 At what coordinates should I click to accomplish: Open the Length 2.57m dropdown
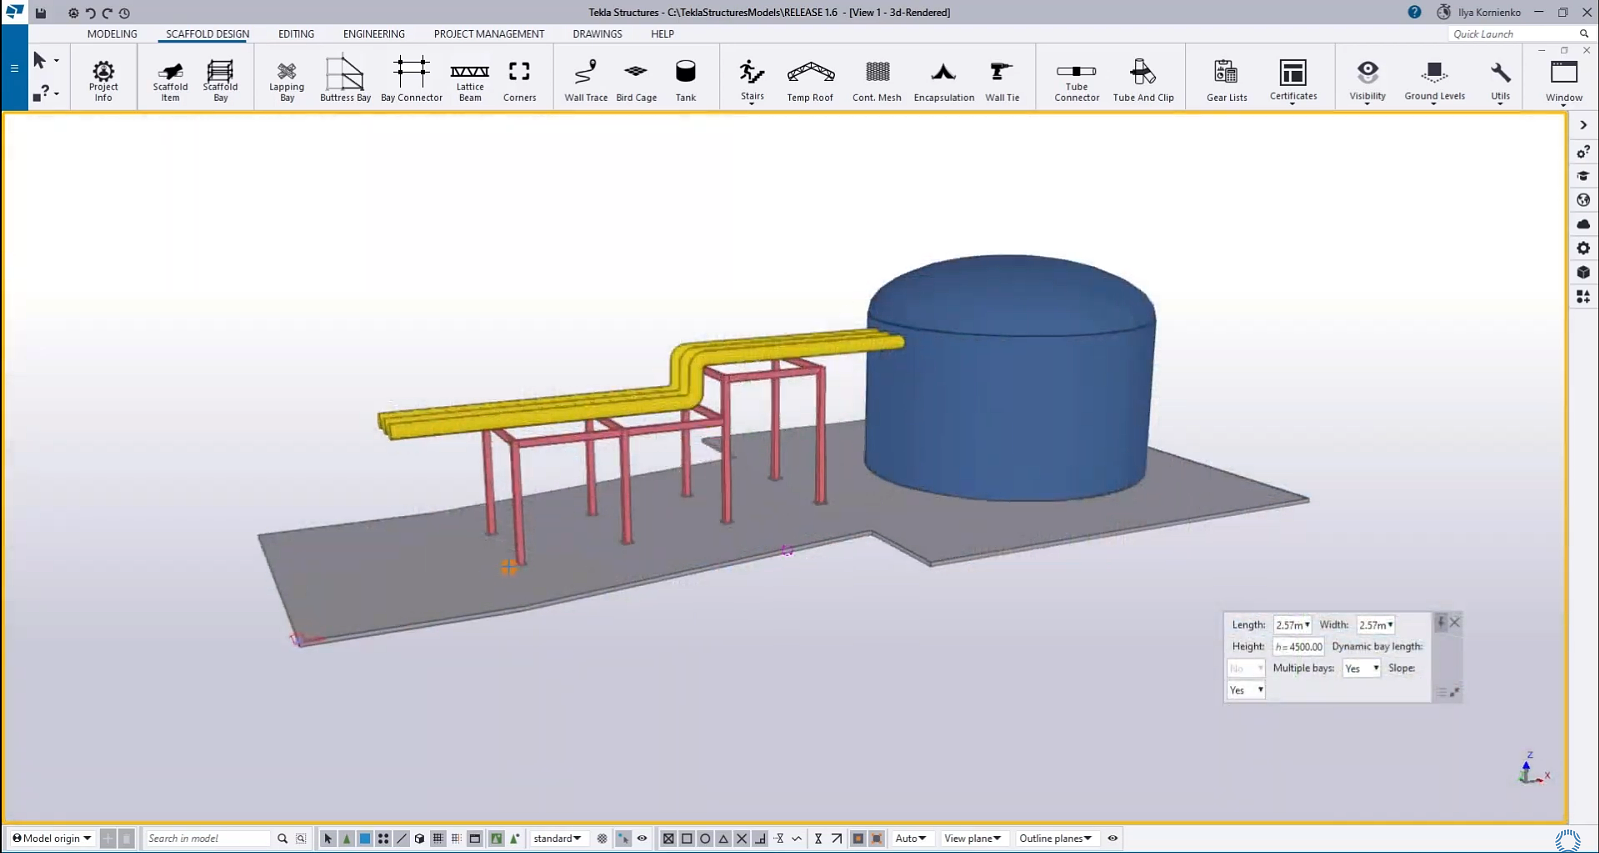pos(1292,625)
